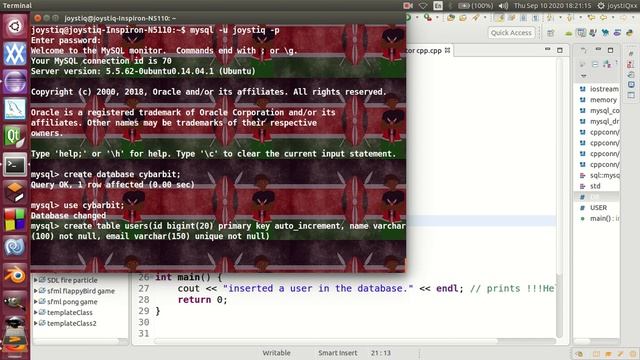
Task: Open GIMP from the launcher
Action: pos(15,302)
